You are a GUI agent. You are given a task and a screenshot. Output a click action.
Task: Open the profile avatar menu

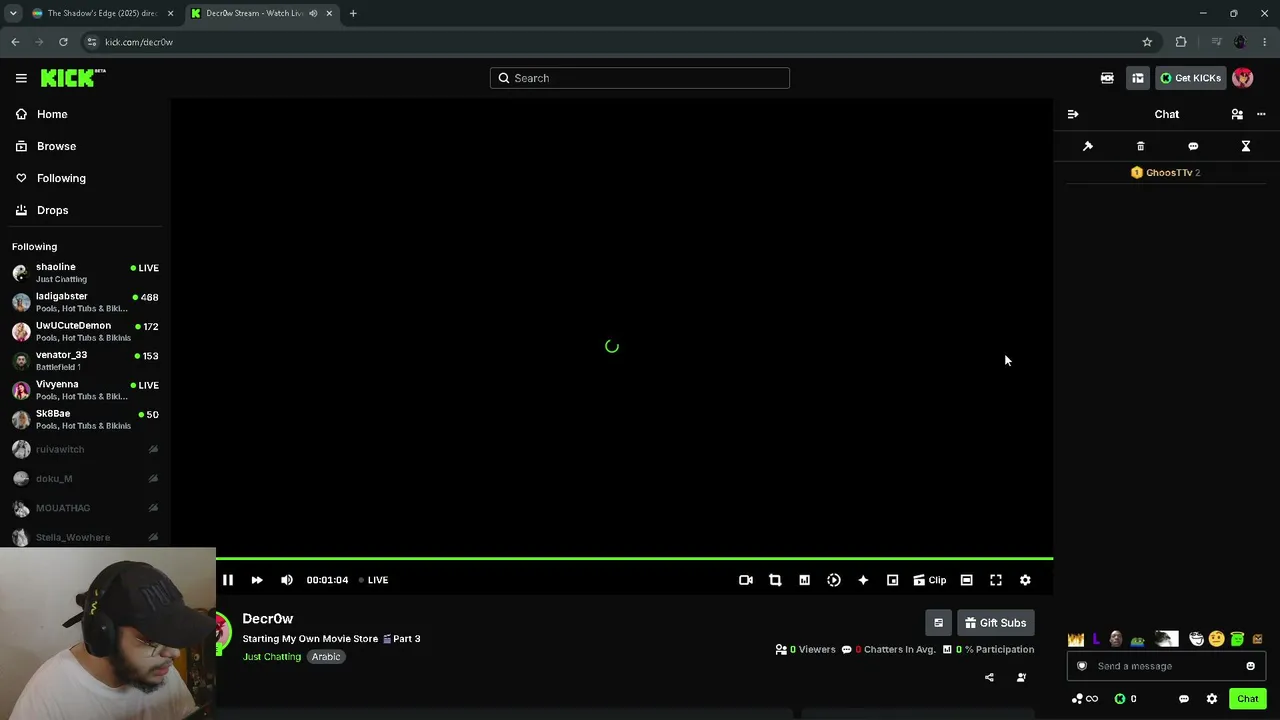pyautogui.click(x=1243, y=78)
